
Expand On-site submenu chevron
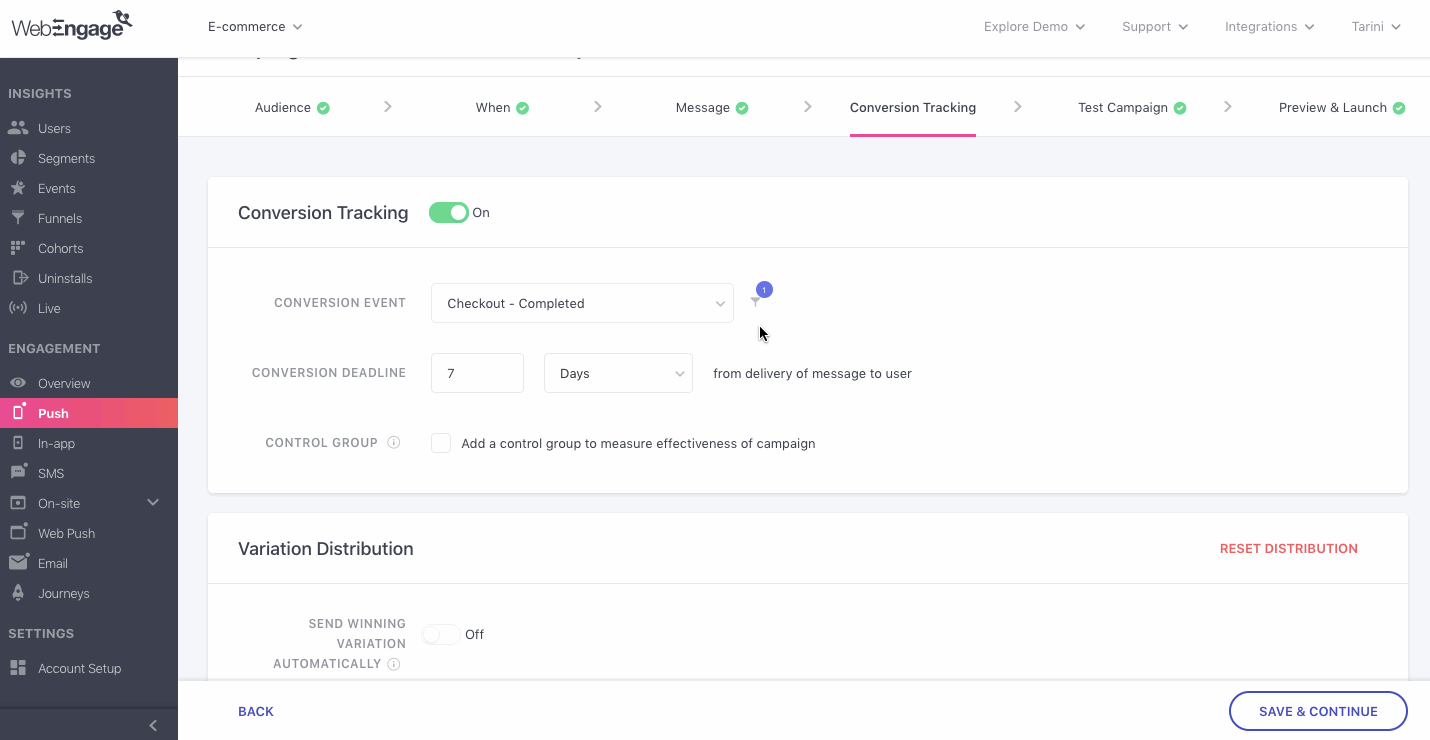tap(153, 502)
